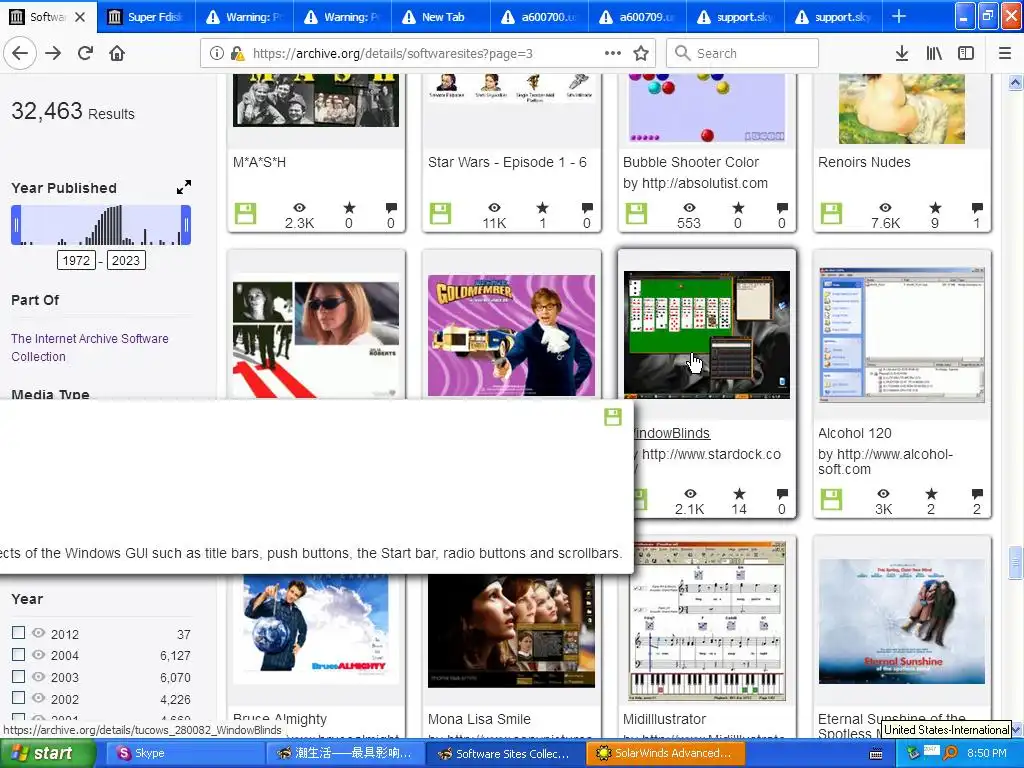
Task: Click the page vertical scrollbar thumb
Action: 1015,562
